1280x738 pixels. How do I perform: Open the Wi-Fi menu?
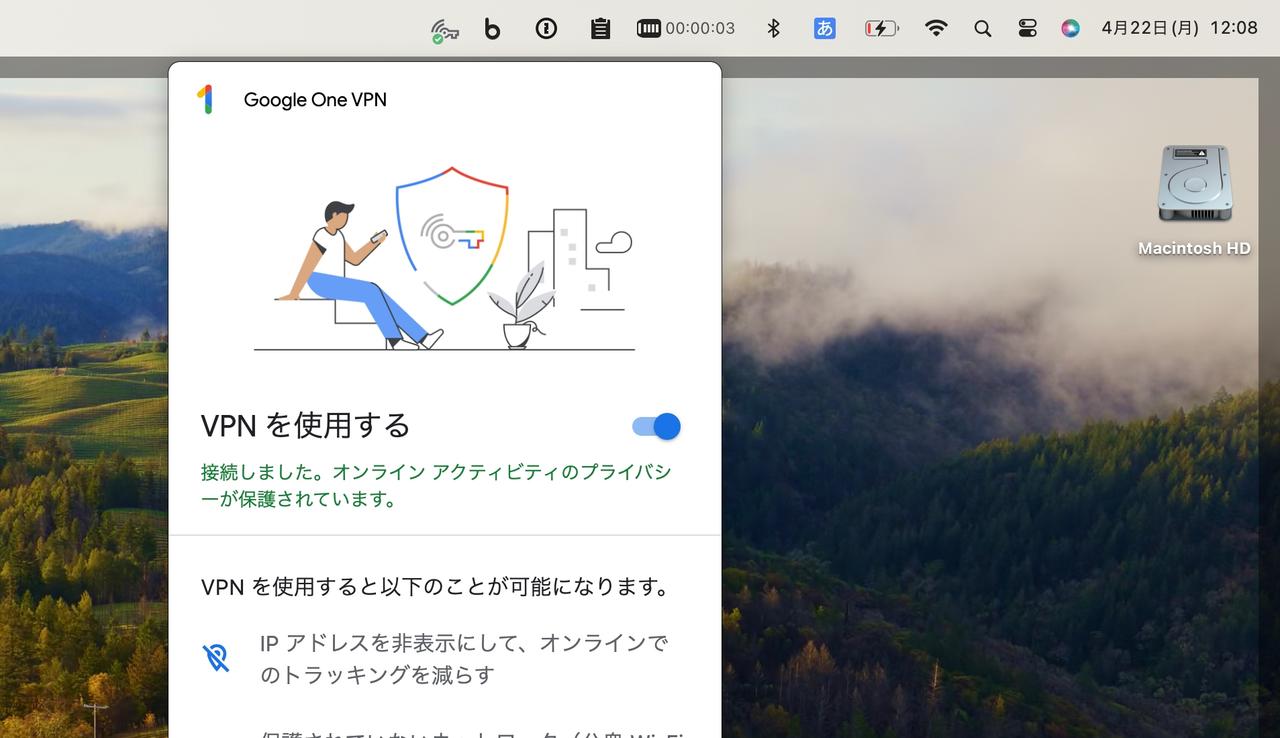(936, 29)
